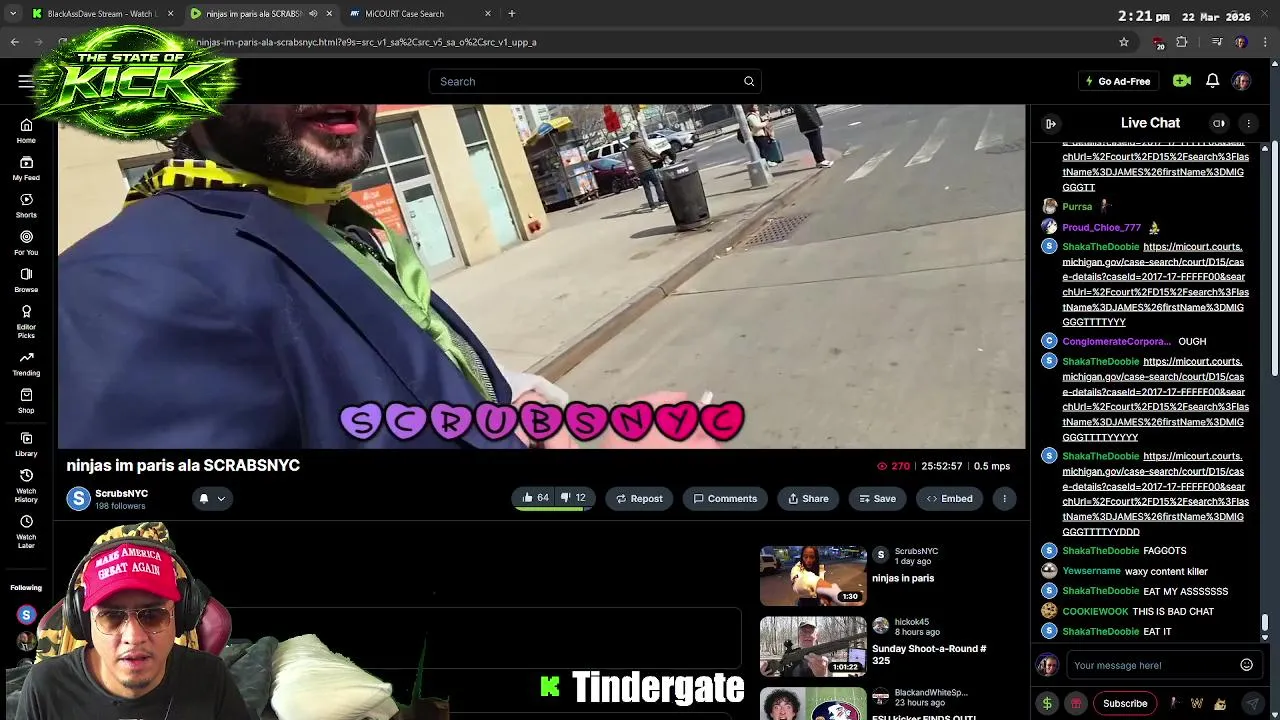The image size is (1280, 720).
Task: Click the ScrubsNYC channel avatar
Action: tap(78, 498)
